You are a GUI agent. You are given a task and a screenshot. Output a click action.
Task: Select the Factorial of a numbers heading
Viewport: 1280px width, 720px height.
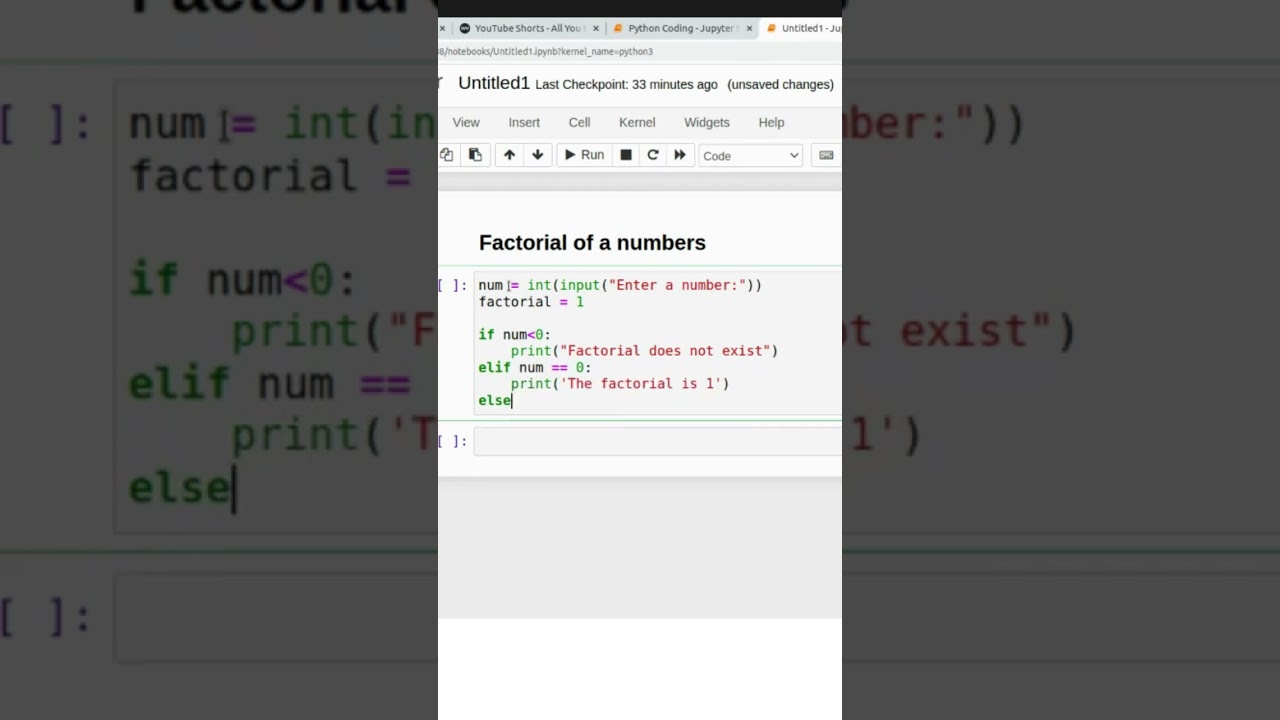coord(592,243)
